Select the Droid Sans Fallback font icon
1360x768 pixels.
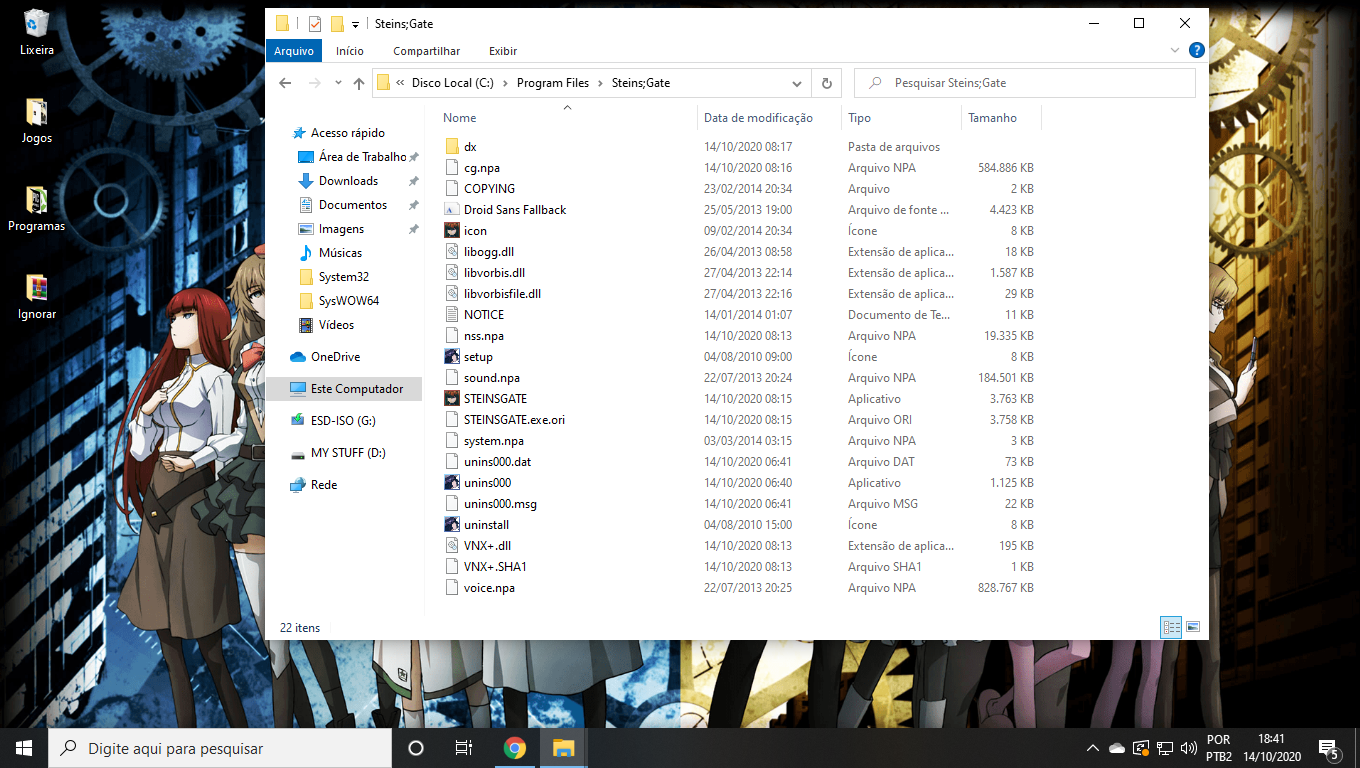pos(452,210)
